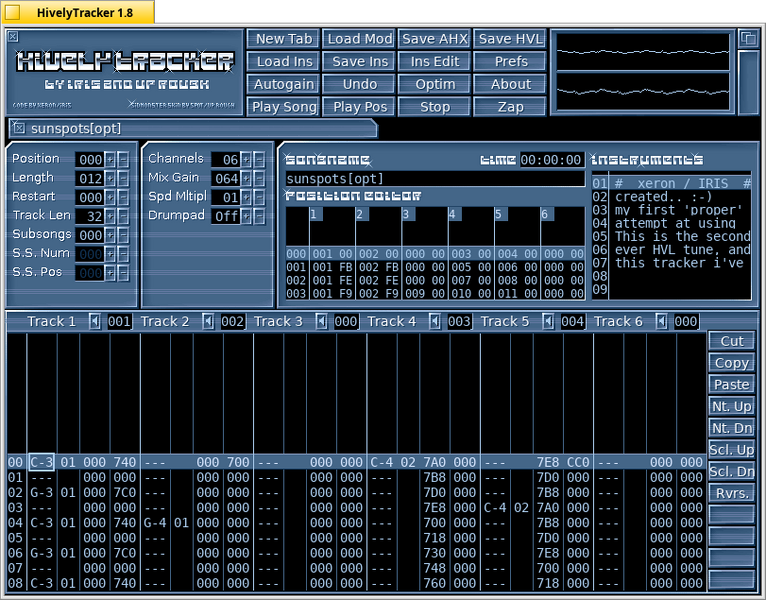The height and width of the screenshot is (600, 766).
Task: Save module as AHX
Action: pyautogui.click(x=435, y=39)
